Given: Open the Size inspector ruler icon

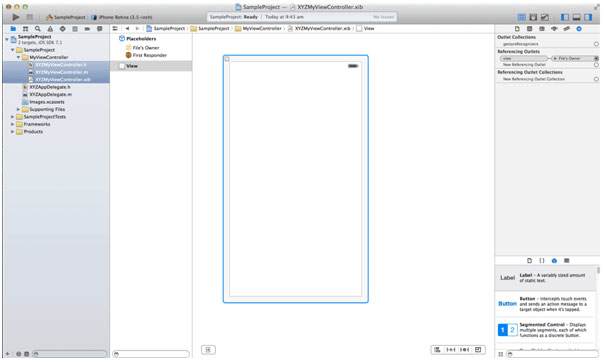Looking at the screenshot, I should tap(567, 29).
